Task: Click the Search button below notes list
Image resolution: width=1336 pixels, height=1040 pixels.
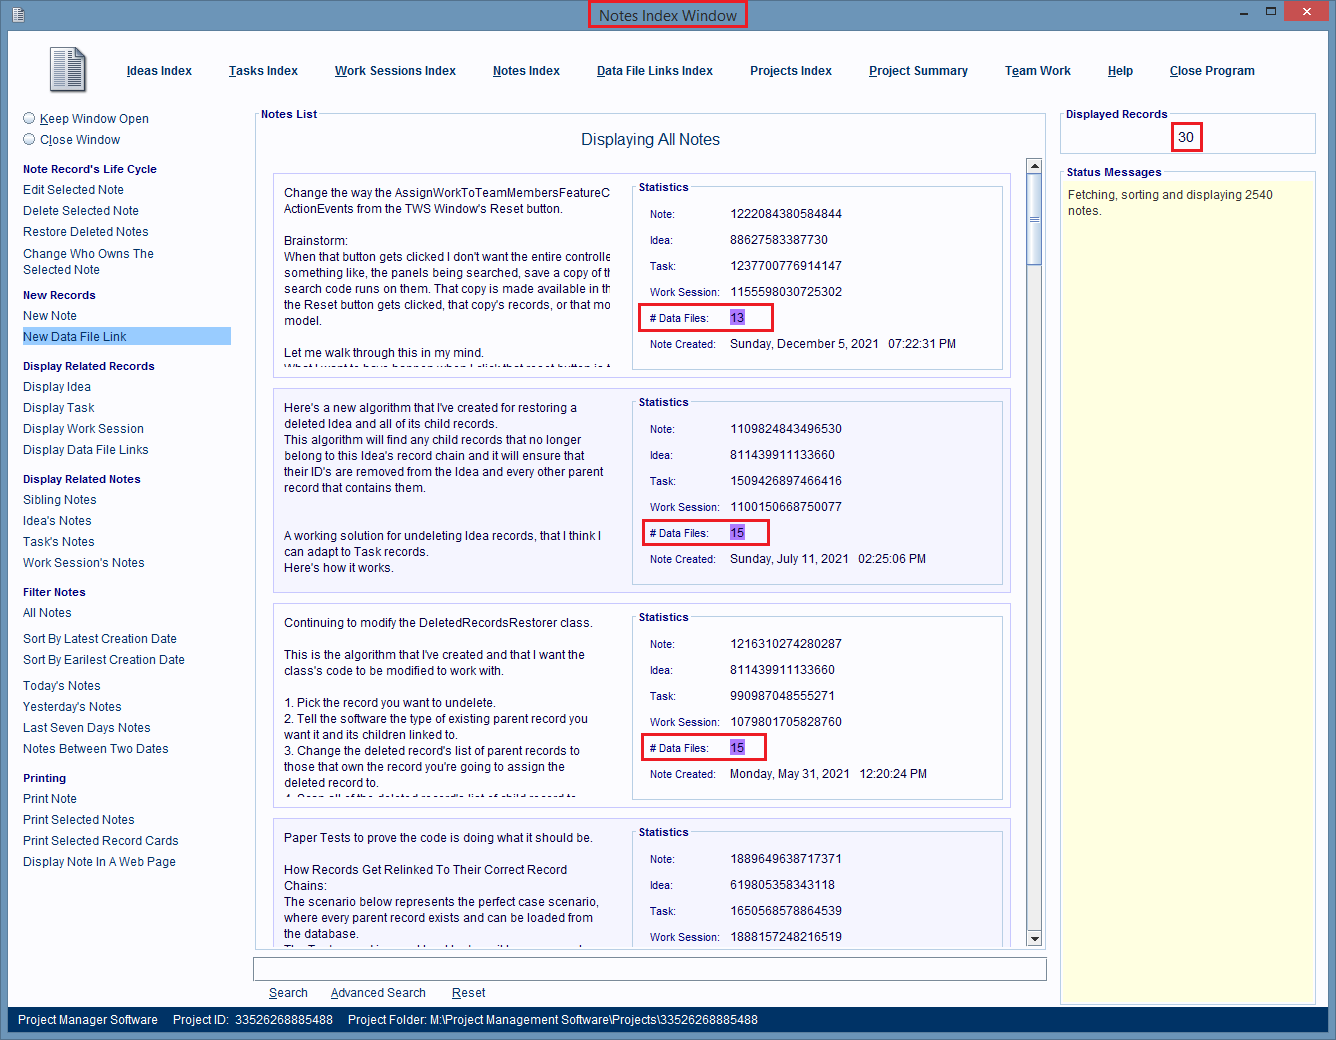Action: pos(288,993)
